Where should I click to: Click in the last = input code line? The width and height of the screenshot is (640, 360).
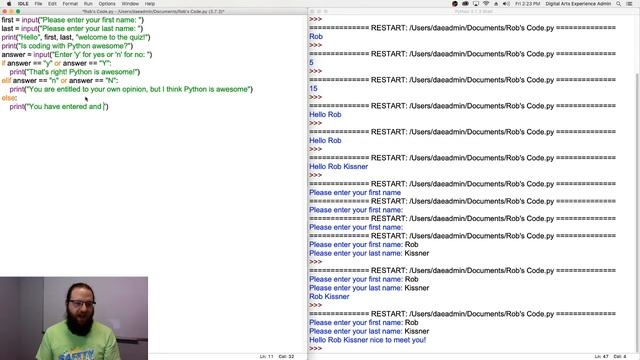tap(72, 29)
